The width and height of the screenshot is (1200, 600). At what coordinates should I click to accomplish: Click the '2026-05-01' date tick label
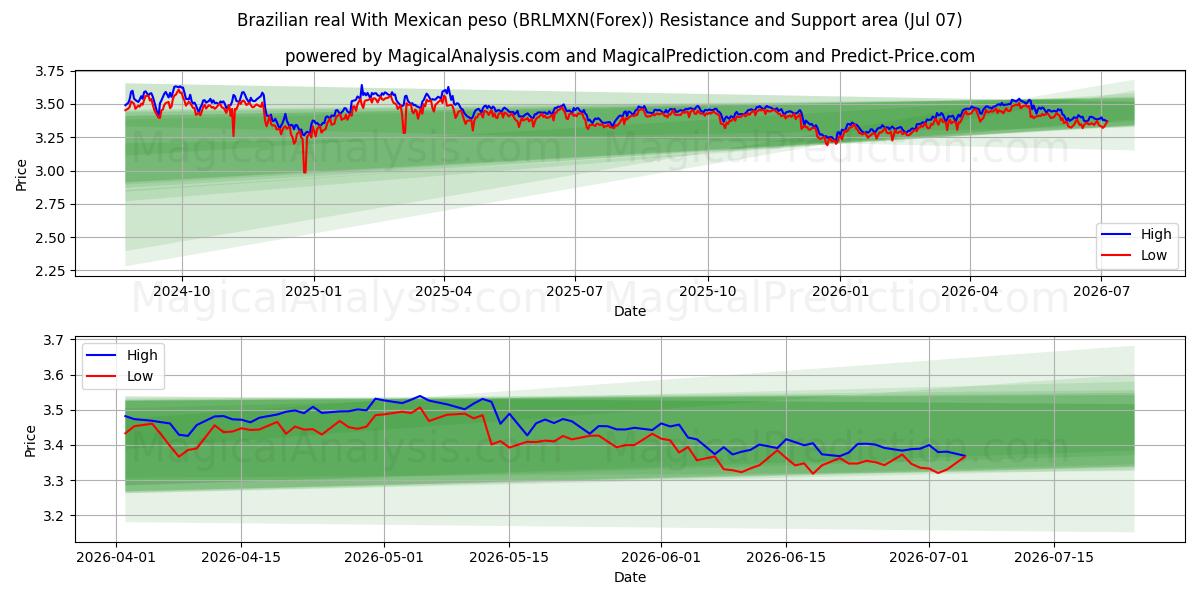click(385, 557)
